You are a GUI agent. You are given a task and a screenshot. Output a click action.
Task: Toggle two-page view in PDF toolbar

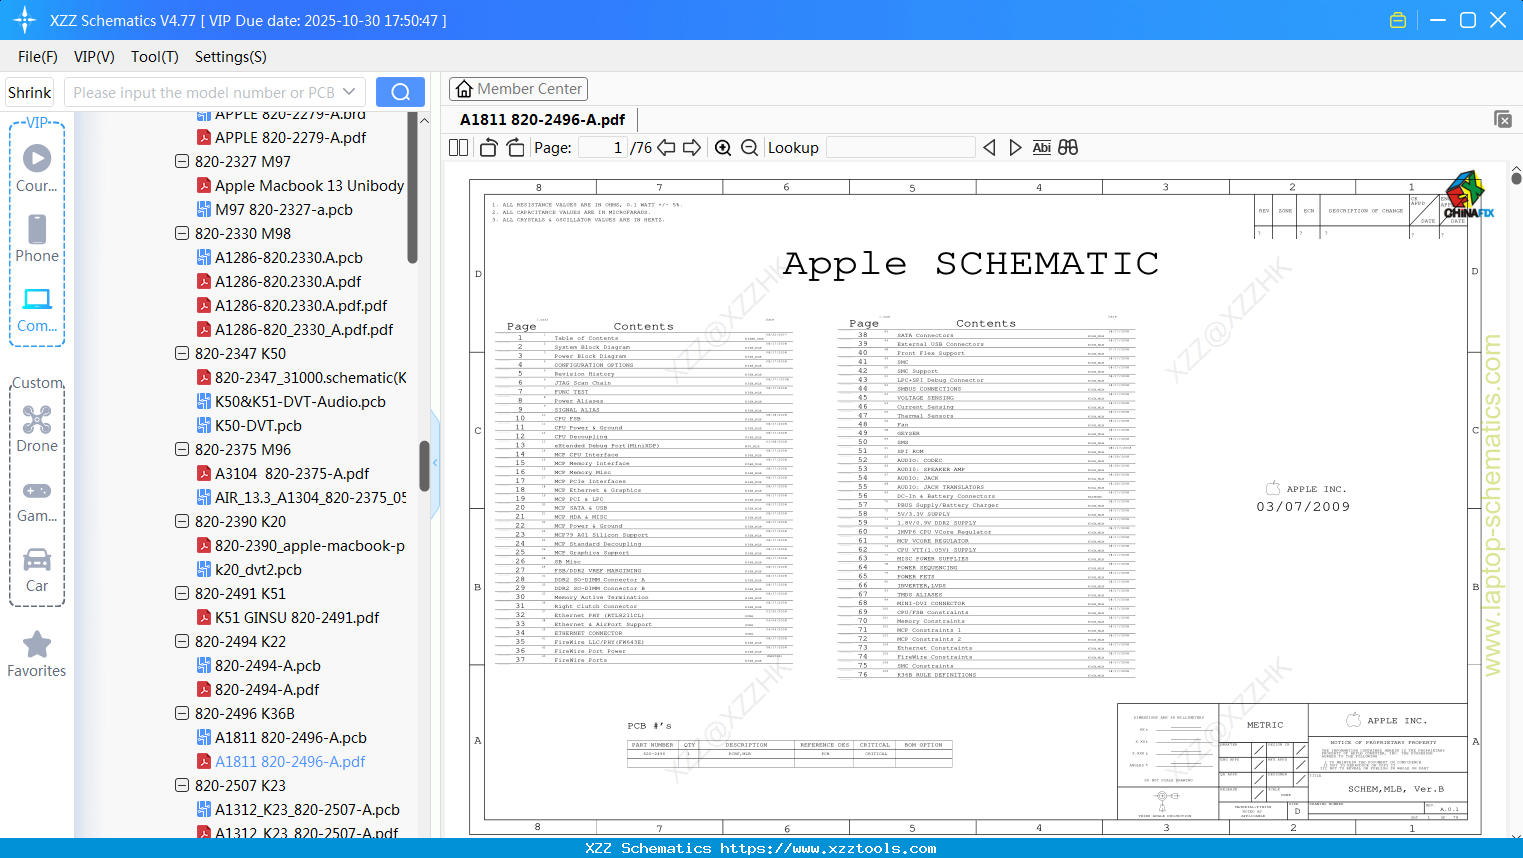tap(459, 148)
